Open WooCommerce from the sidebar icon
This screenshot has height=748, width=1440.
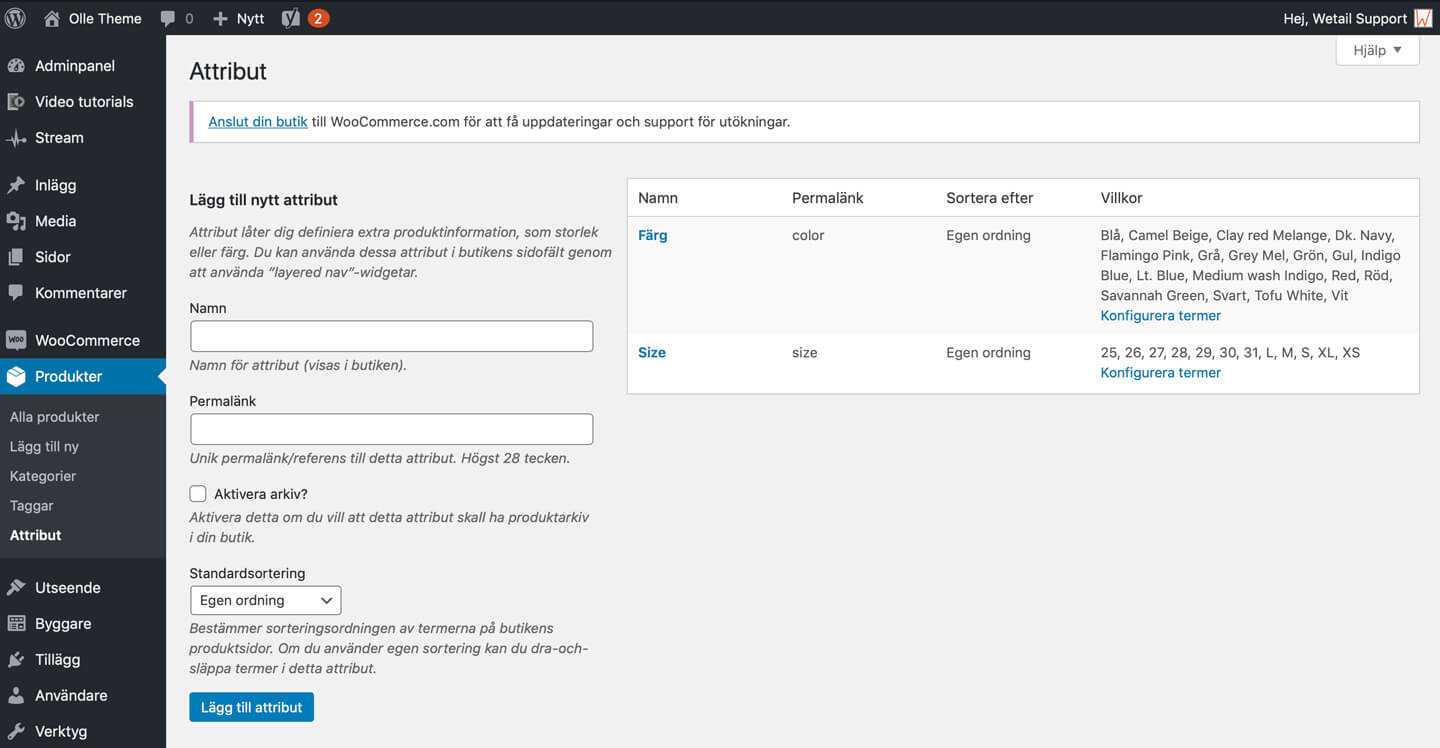click(16, 340)
